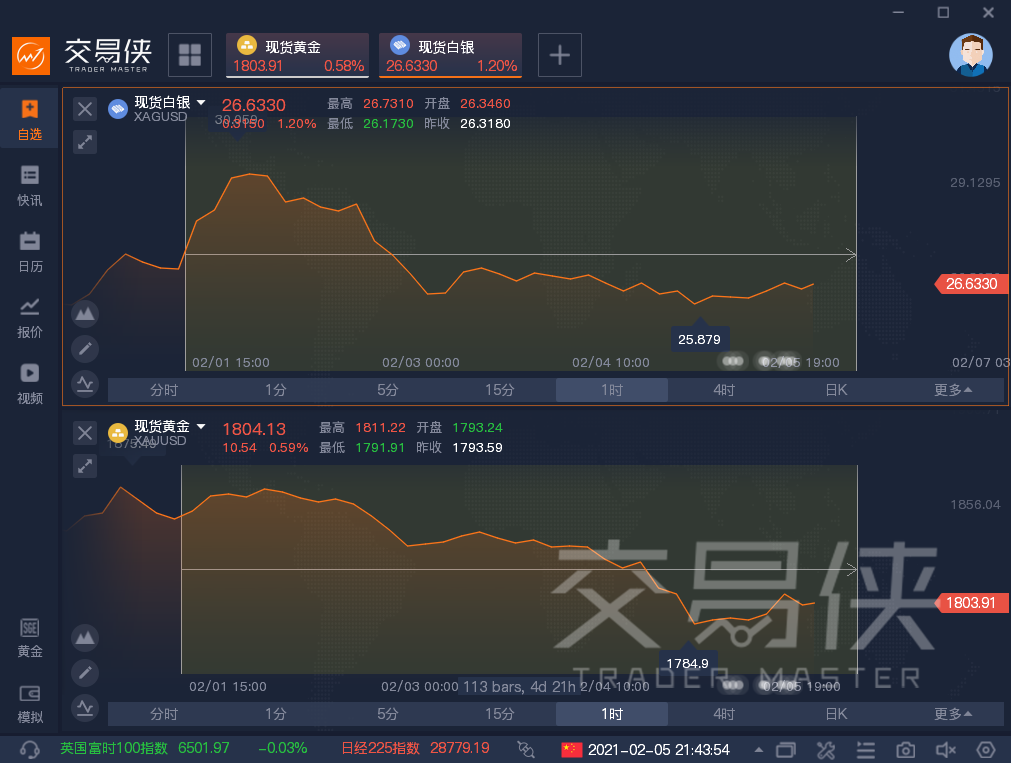This screenshot has width=1011, height=763.
Task: Switch chart type on the gold chart
Action: pyautogui.click(x=85, y=638)
